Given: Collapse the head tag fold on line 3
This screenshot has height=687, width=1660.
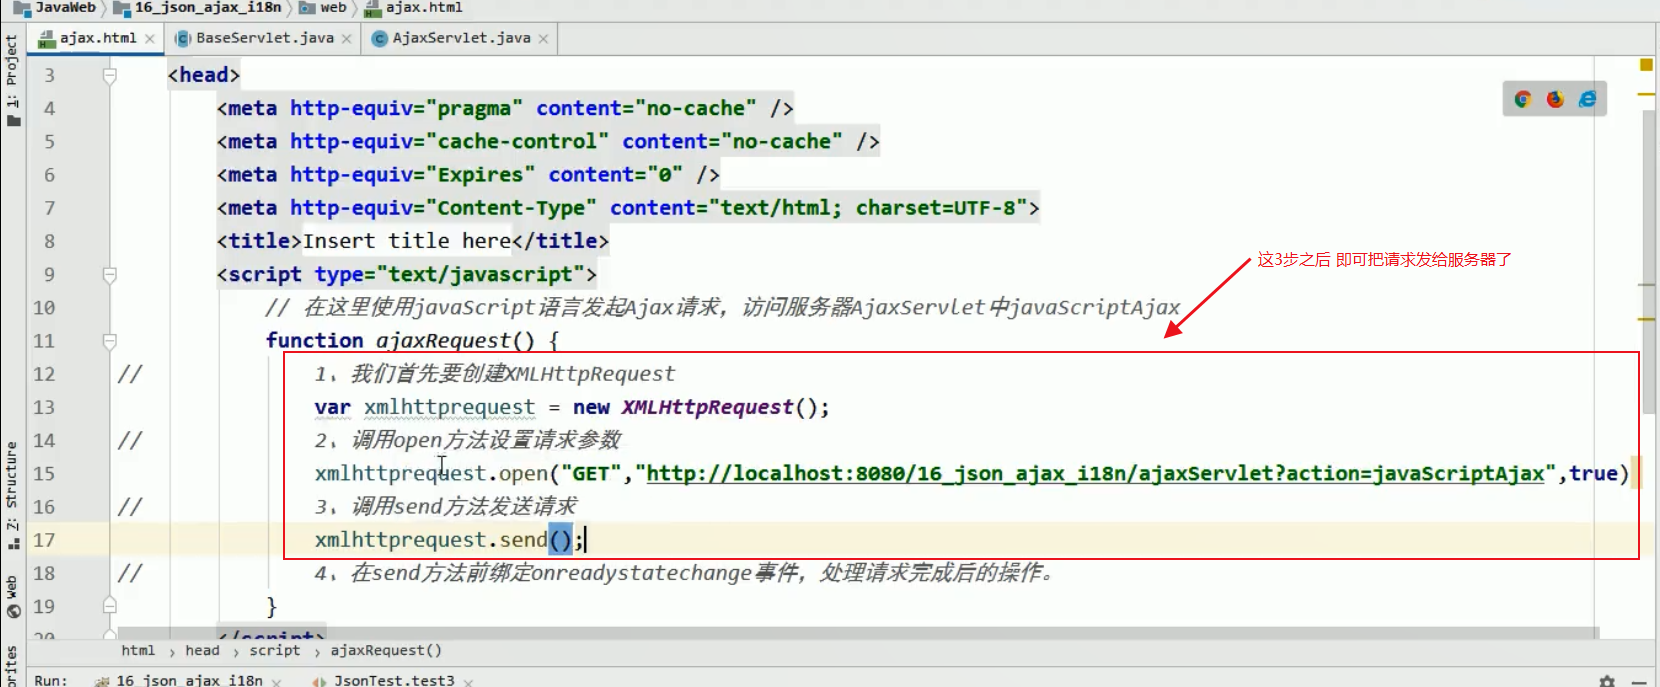Looking at the screenshot, I should tap(110, 75).
